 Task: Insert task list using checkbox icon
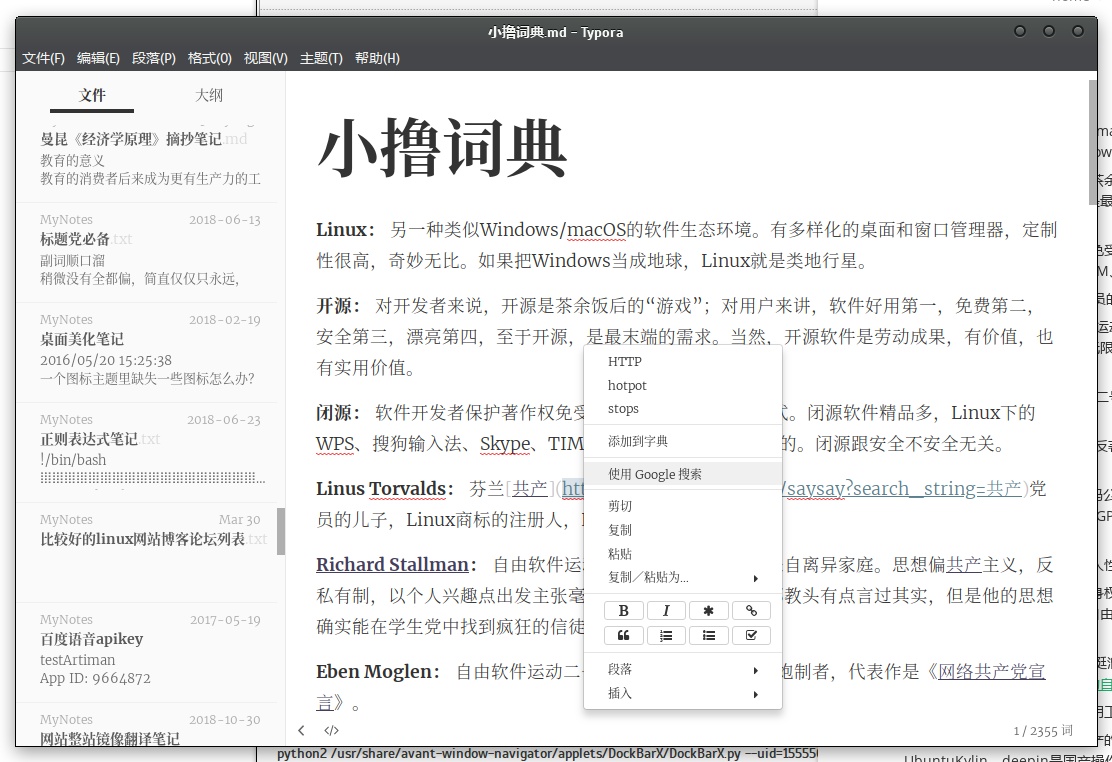click(751, 635)
